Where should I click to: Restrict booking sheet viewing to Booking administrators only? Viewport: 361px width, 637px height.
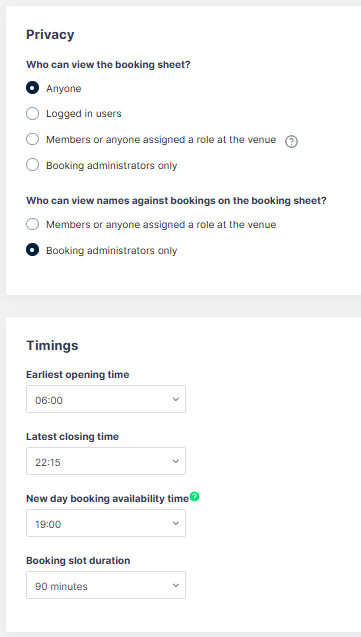(32, 165)
